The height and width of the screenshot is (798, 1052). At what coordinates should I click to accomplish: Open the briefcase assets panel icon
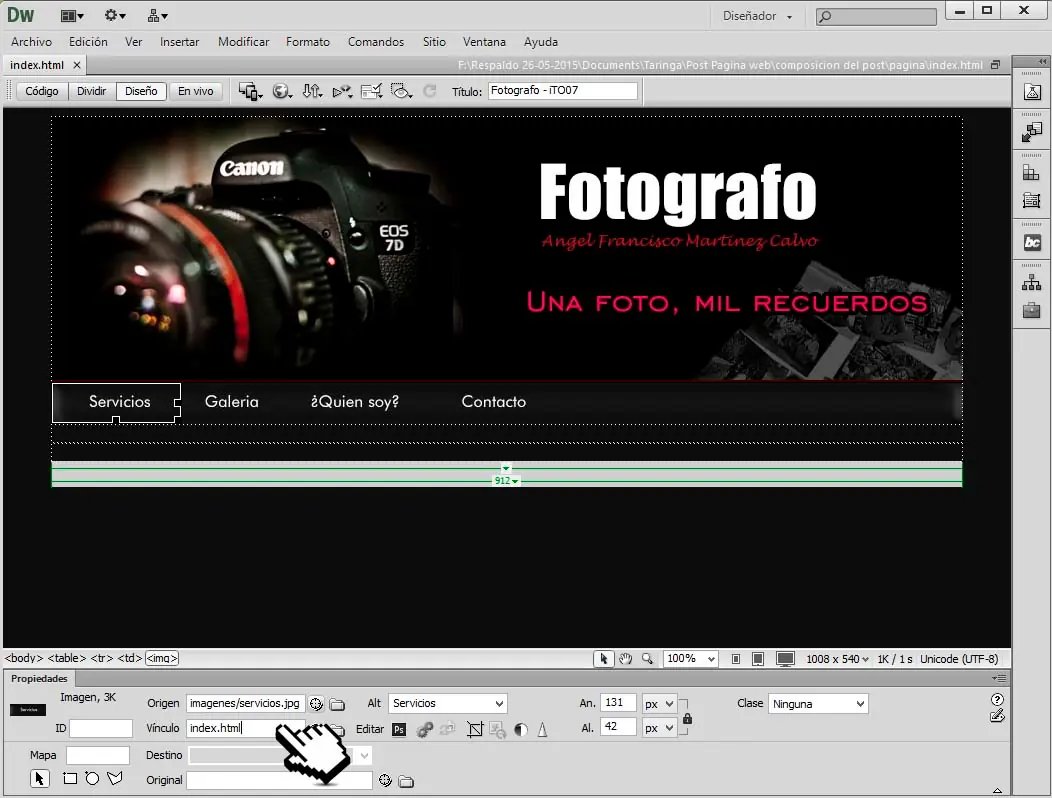click(x=1032, y=310)
